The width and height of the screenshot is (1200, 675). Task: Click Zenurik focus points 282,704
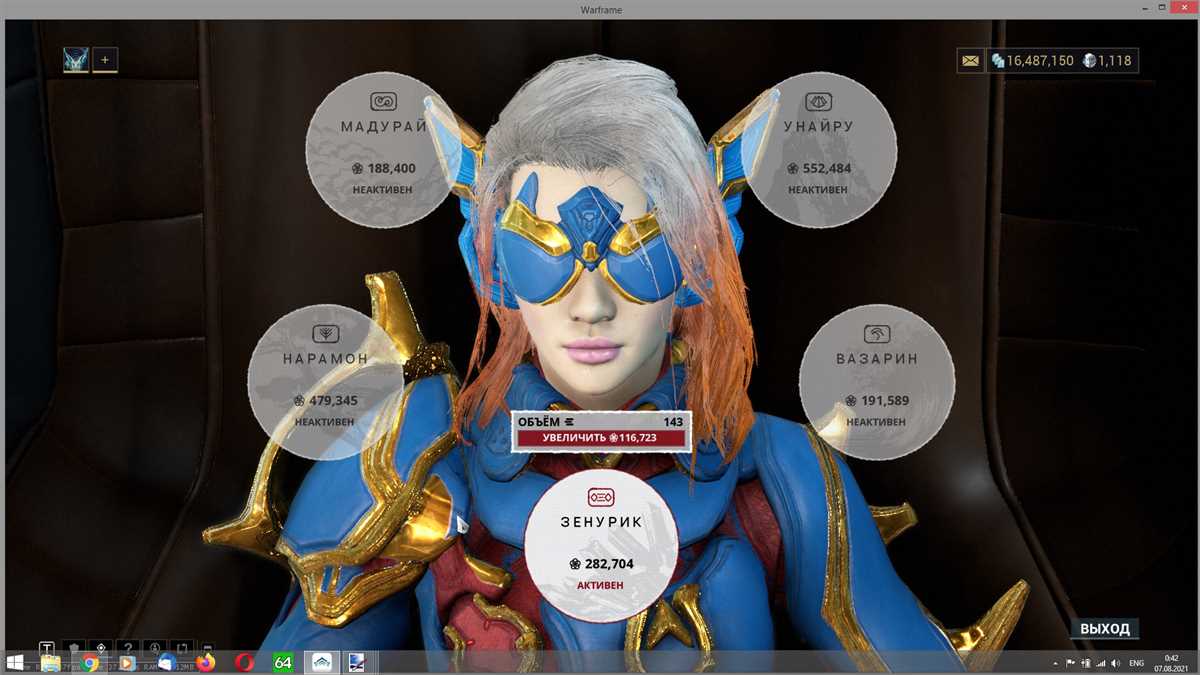point(601,564)
